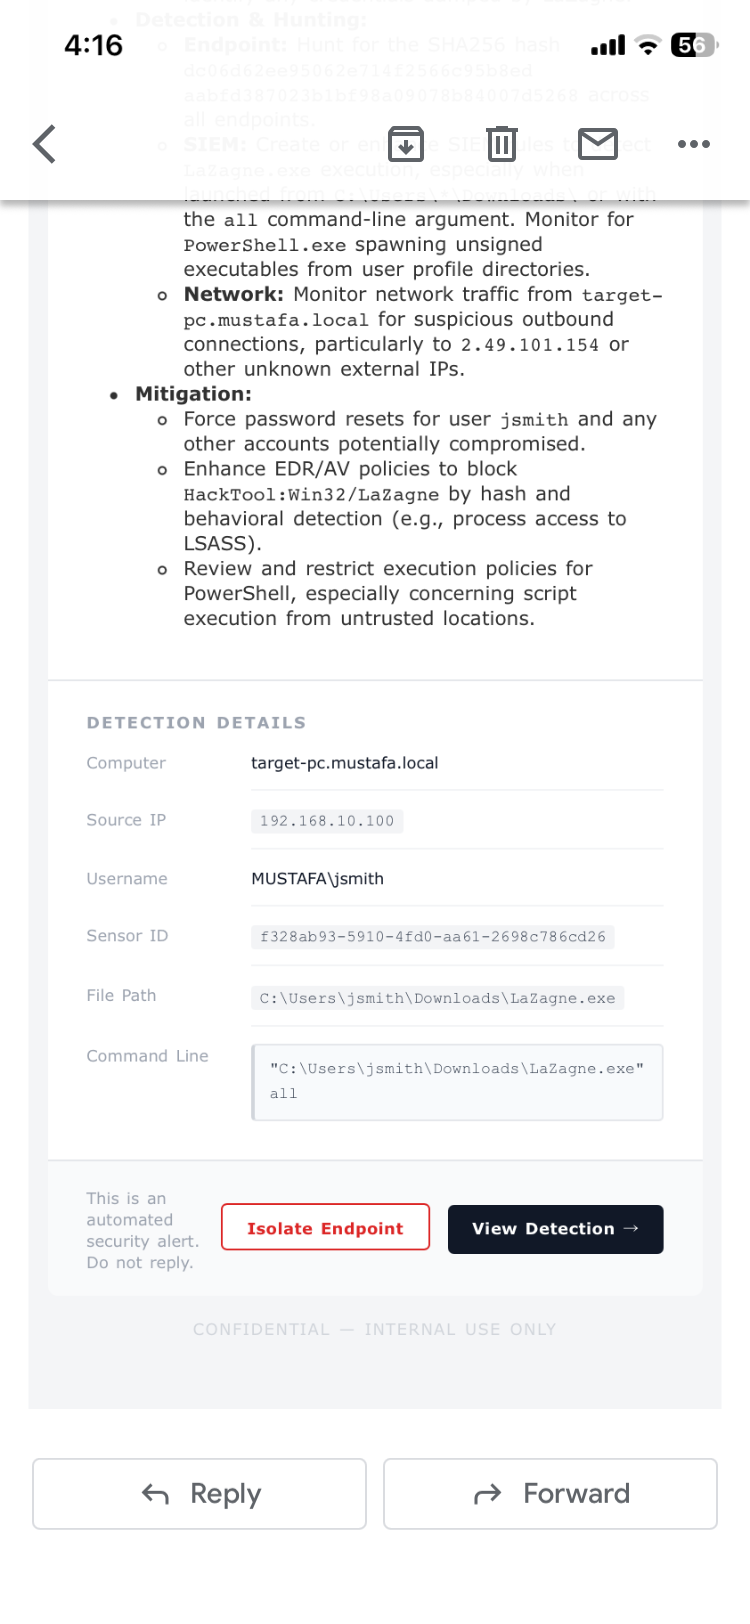Tap the Command Line code box
The image size is (750, 1624).
pos(457,1082)
